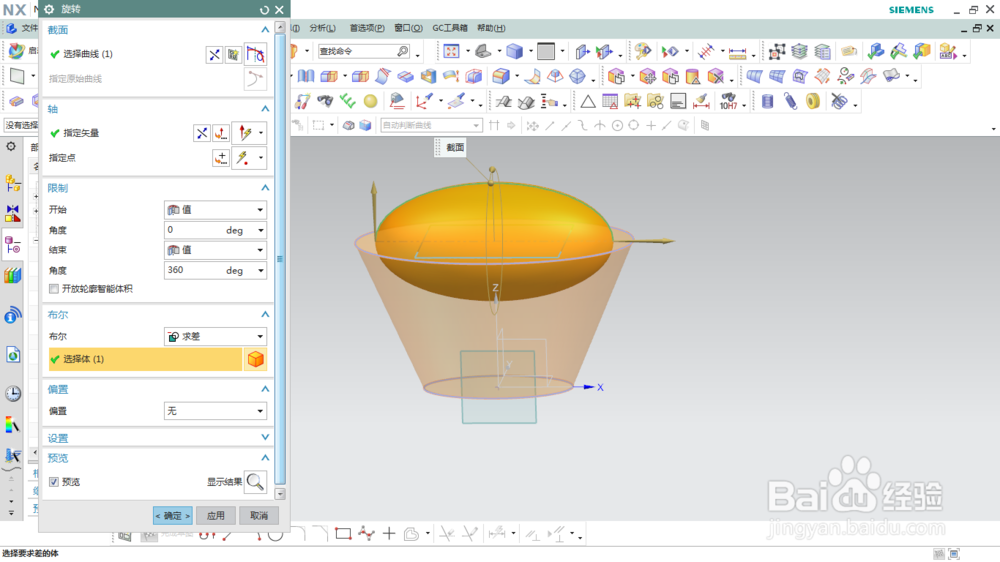The width and height of the screenshot is (1000, 562).
Task: Click the Fit view icon in toolbar
Action: tap(451, 51)
